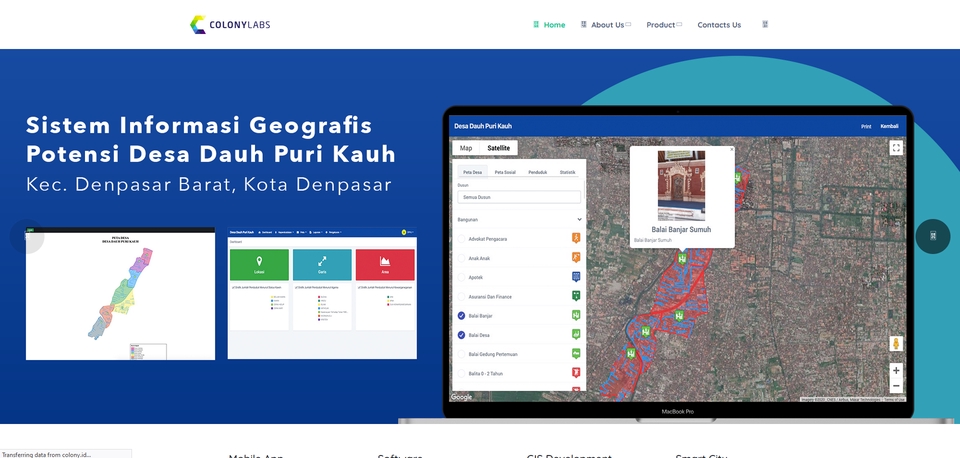Click the Street View pegman icon
960x458 pixels.
[896, 344]
